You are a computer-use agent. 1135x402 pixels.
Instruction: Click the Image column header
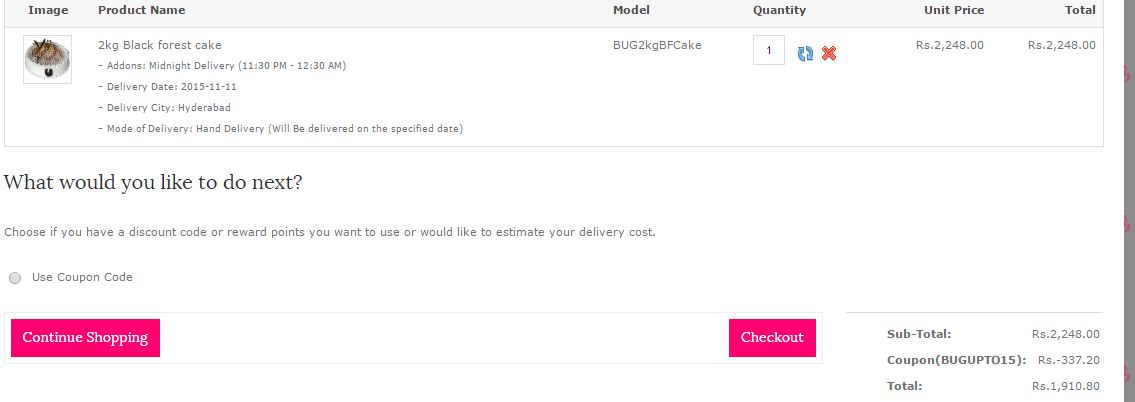point(48,10)
